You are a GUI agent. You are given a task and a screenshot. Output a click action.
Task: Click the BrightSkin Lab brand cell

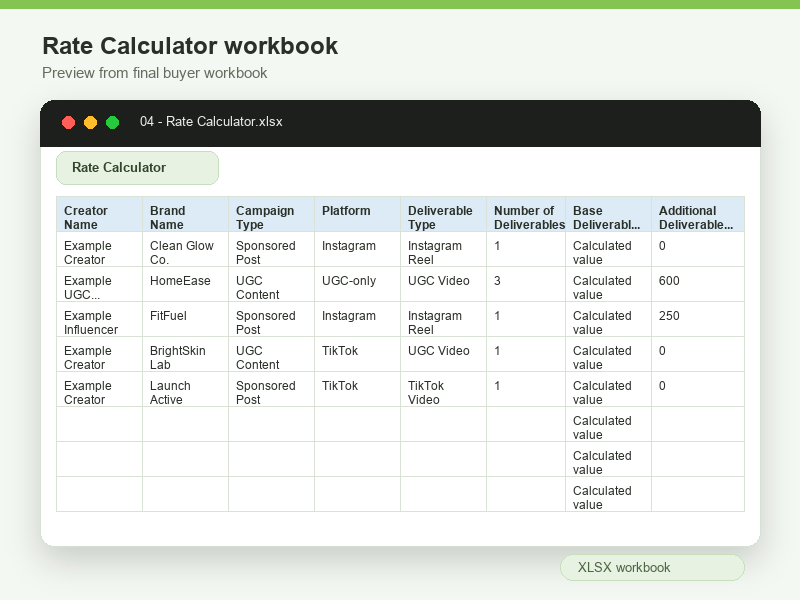[185, 354]
